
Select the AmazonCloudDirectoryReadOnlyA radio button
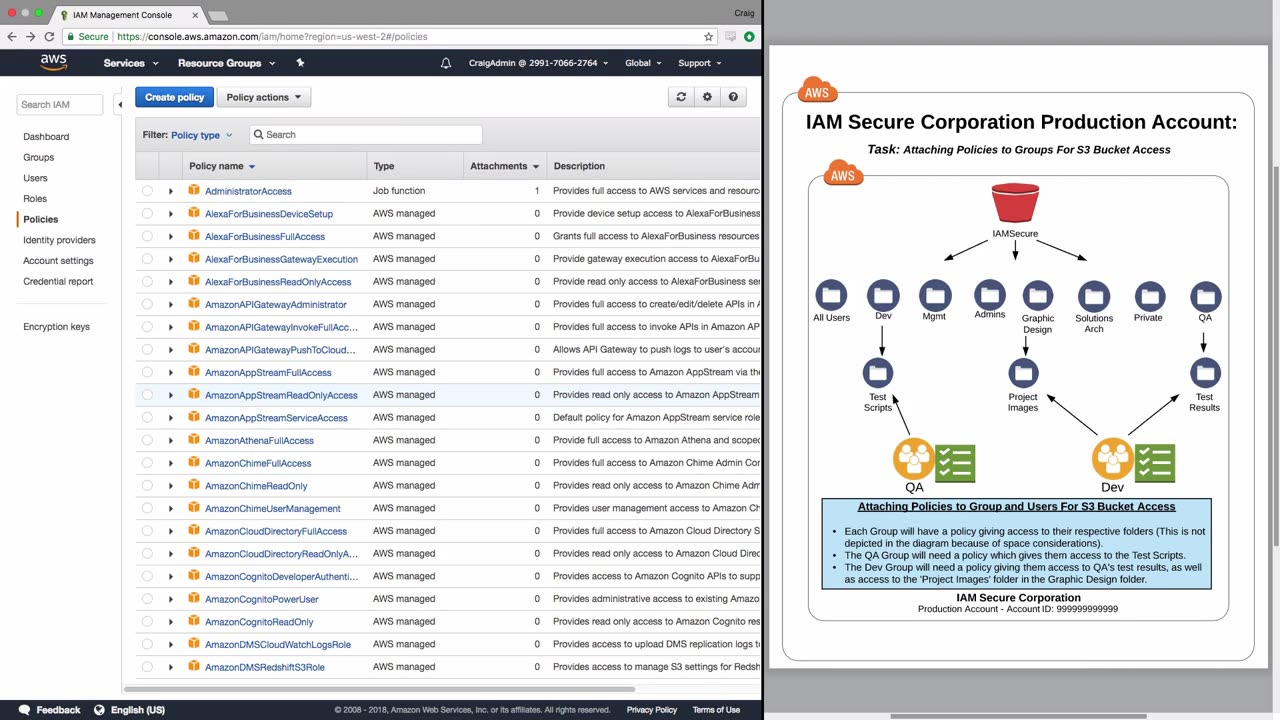(147, 554)
